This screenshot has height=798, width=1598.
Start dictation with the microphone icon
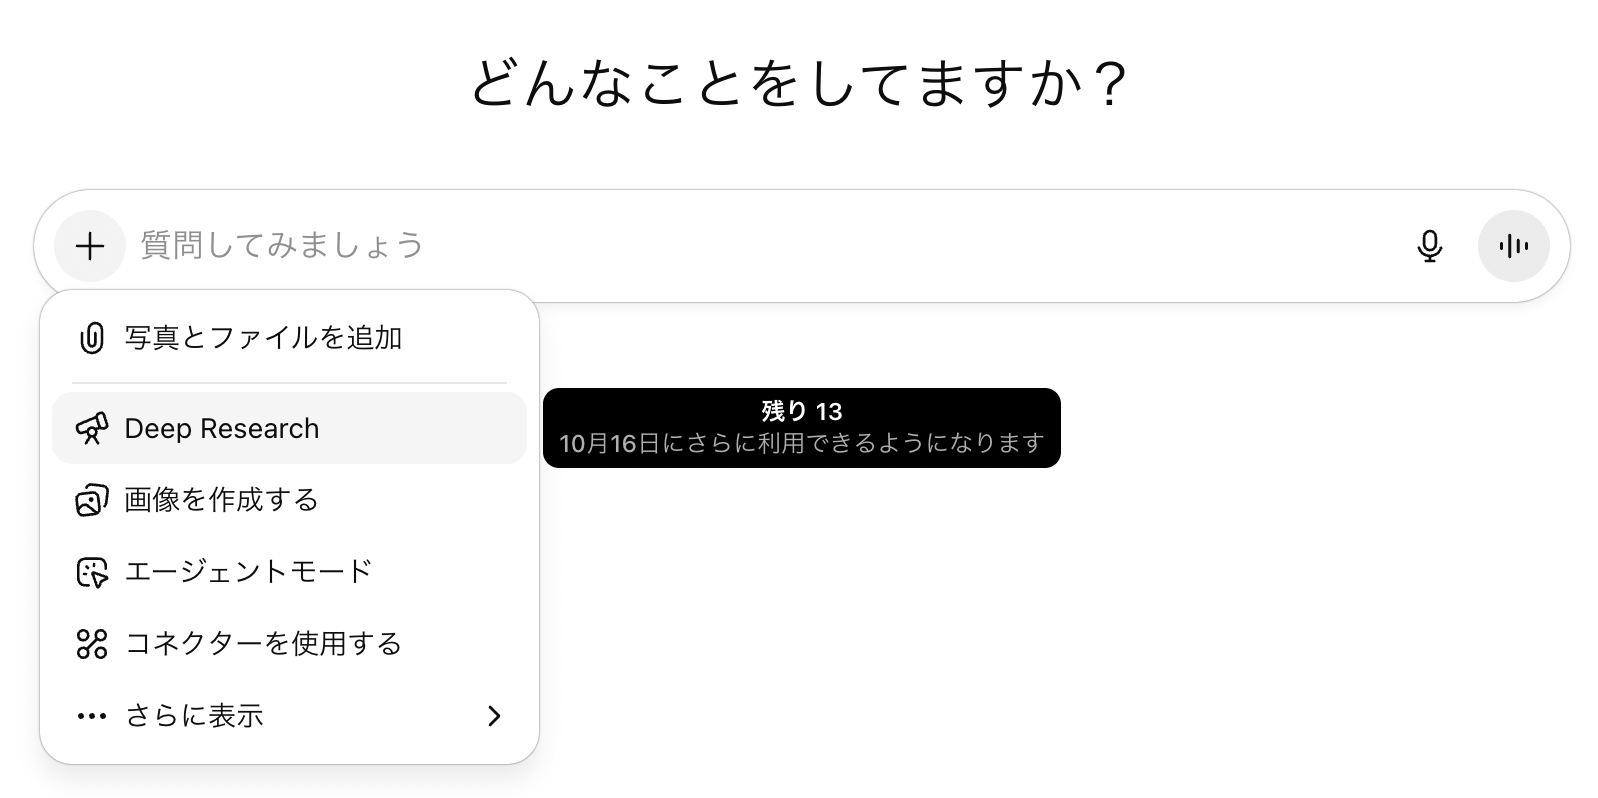[x=1430, y=246]
